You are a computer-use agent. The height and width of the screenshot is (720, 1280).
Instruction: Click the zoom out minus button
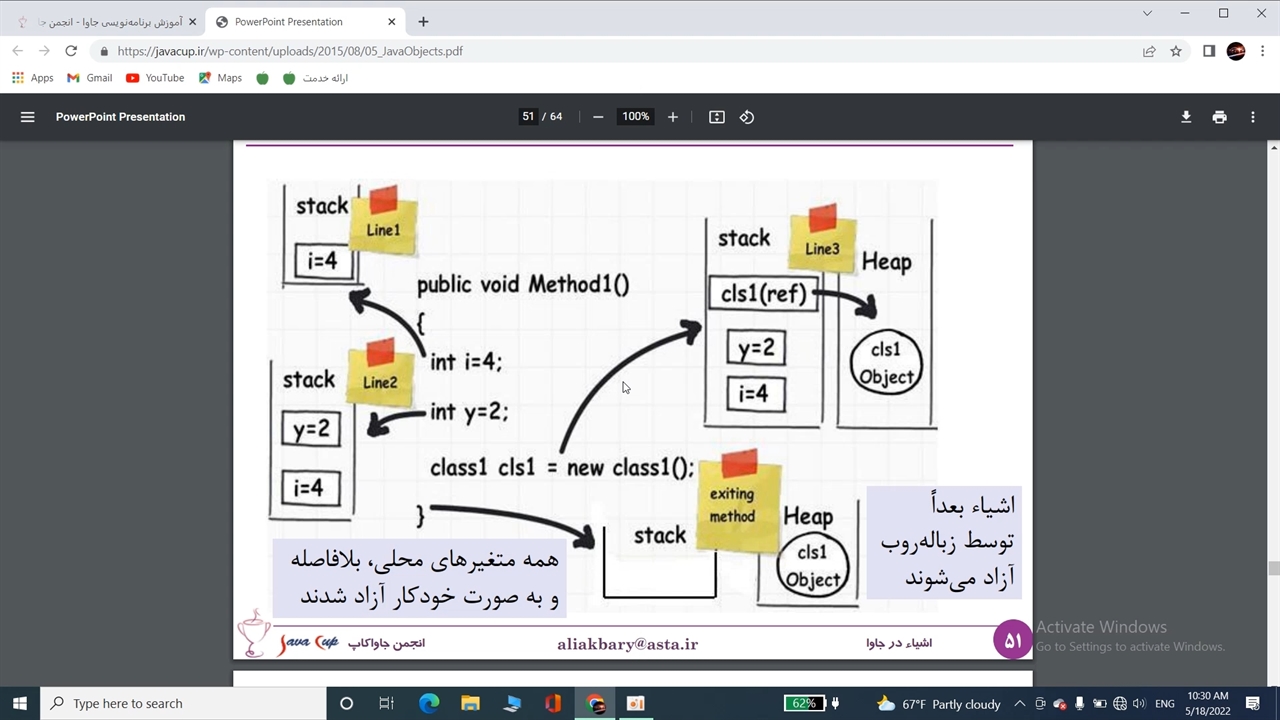598,117
